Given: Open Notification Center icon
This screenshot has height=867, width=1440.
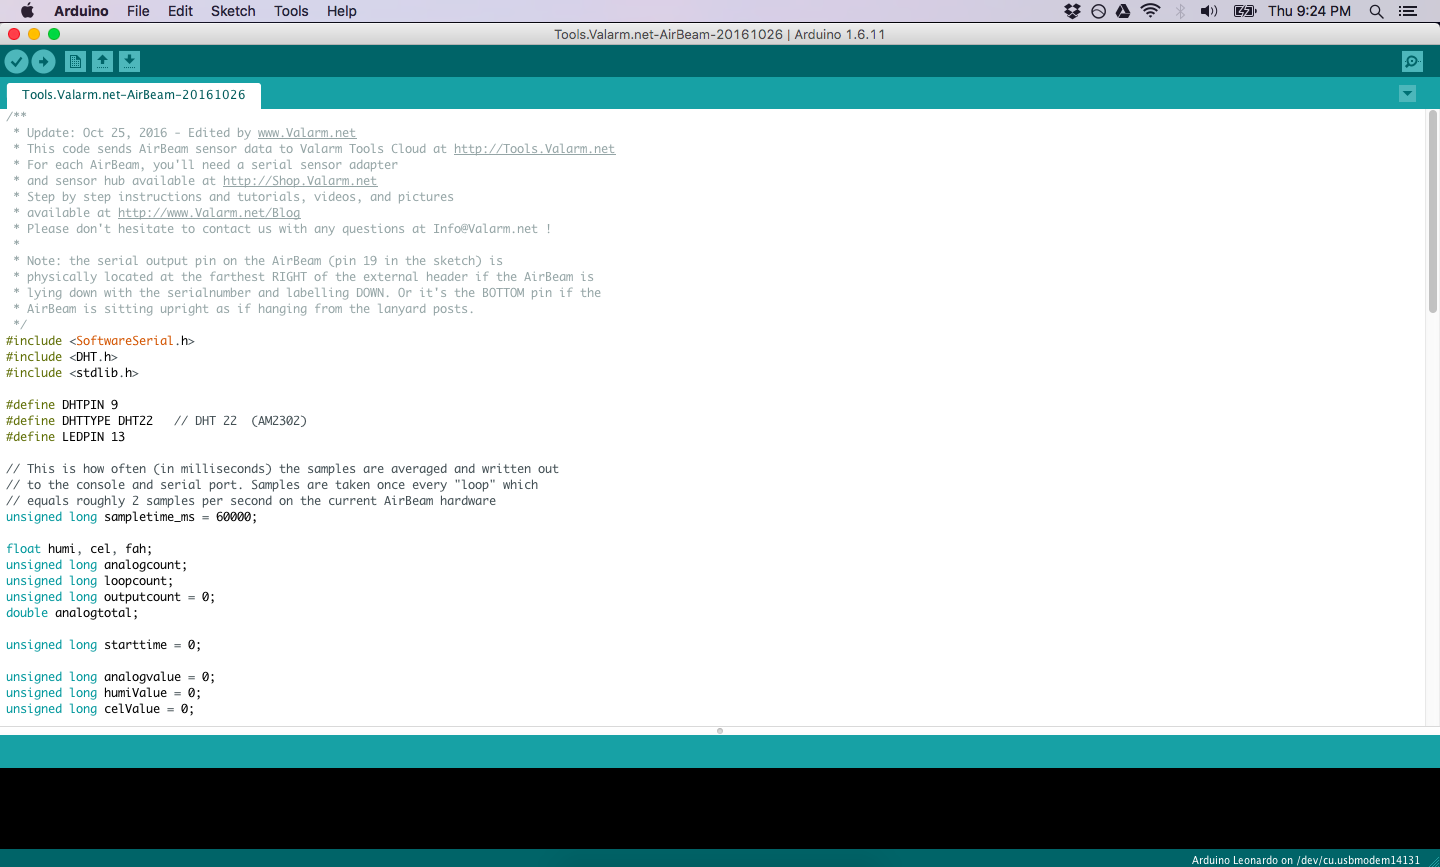Looking at the screenshot, I should coord(1408,11).
